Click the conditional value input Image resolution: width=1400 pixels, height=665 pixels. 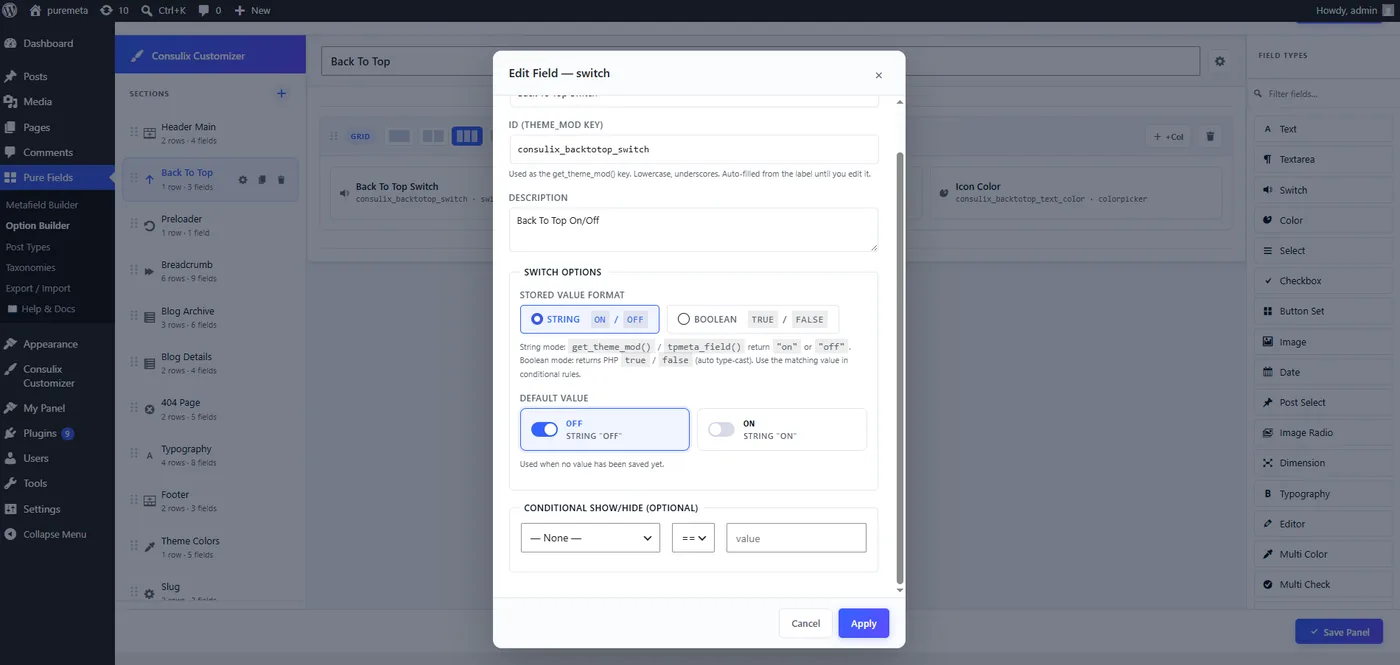(x=796, y=538)
